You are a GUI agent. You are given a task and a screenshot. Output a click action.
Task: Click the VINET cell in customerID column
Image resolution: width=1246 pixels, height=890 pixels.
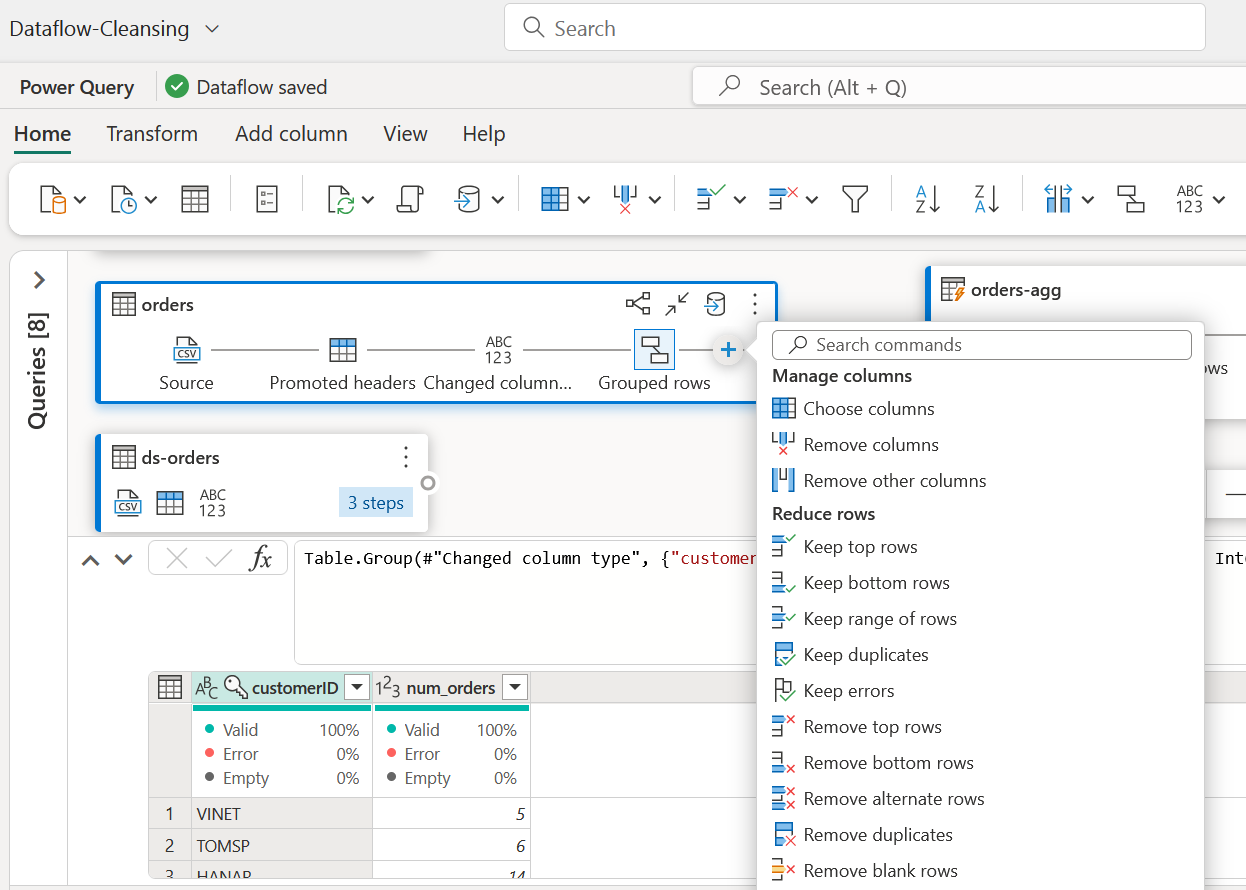tap(281, 814)
